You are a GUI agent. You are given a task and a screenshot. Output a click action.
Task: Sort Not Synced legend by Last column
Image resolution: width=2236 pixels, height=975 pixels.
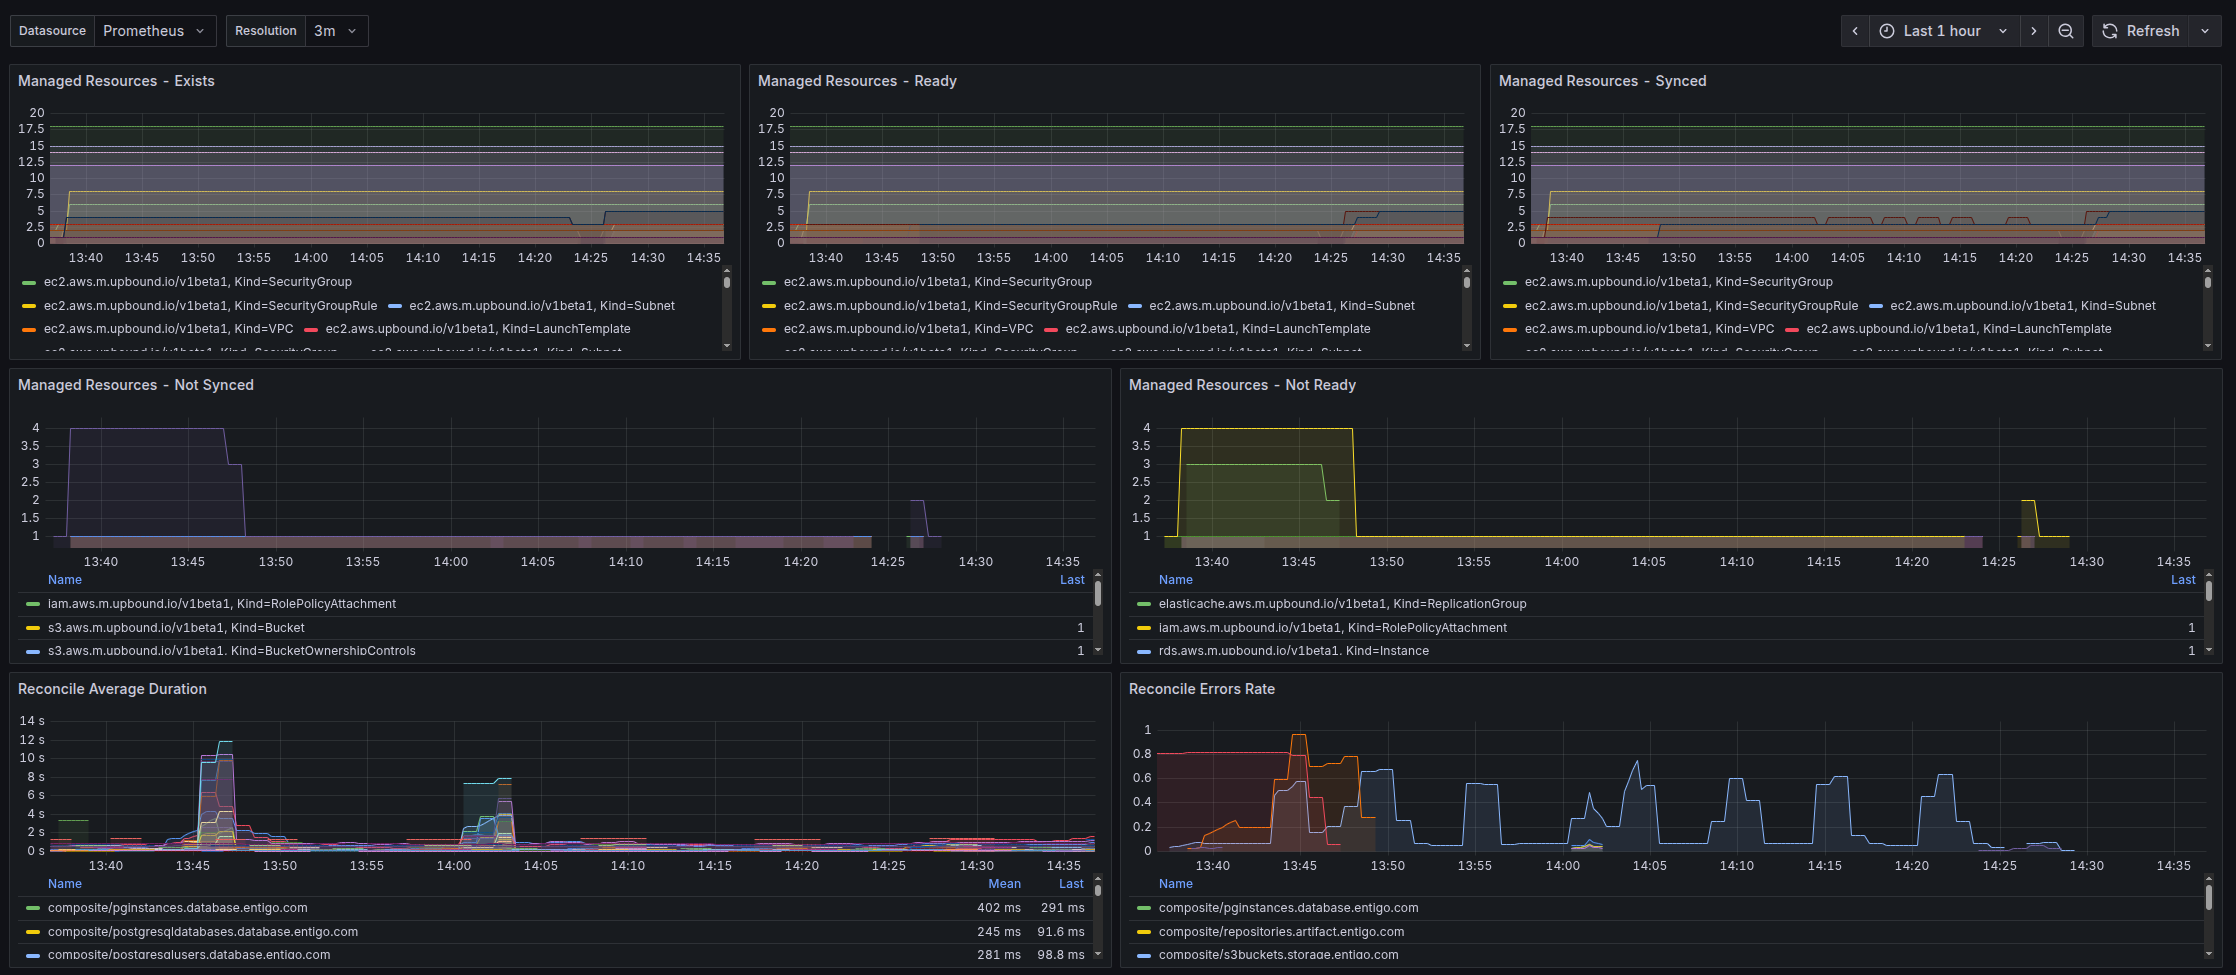[1072, 580]
